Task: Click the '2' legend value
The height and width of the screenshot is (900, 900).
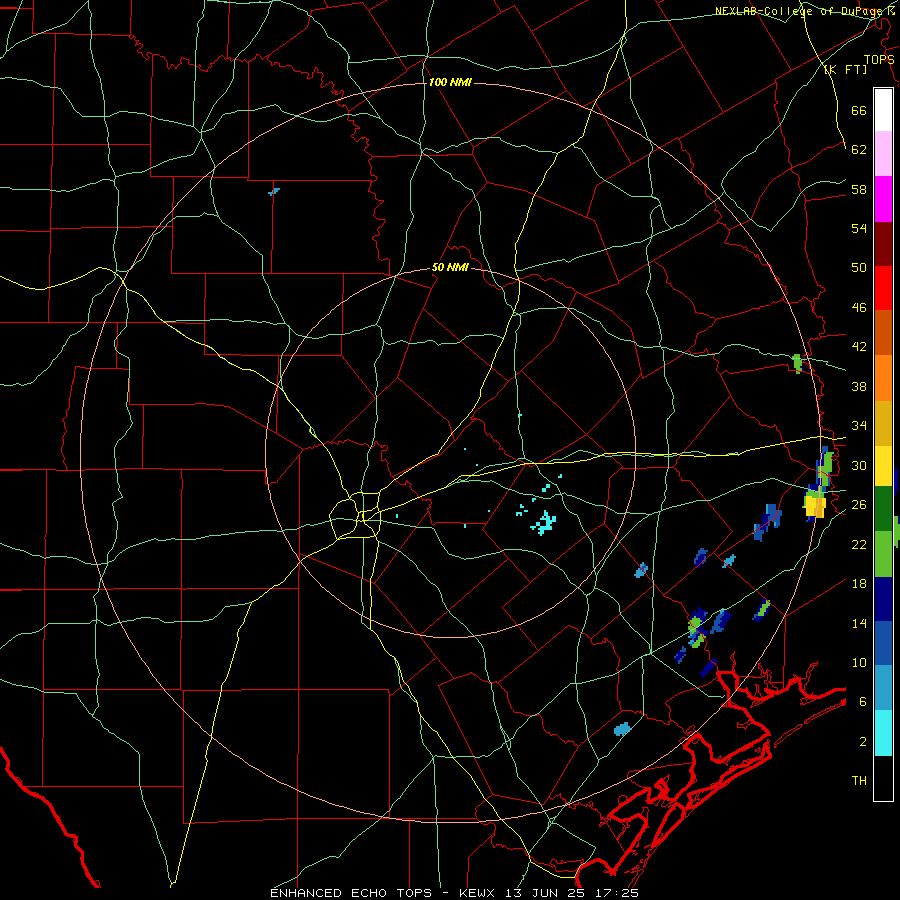Action: [x=862, y=742]
